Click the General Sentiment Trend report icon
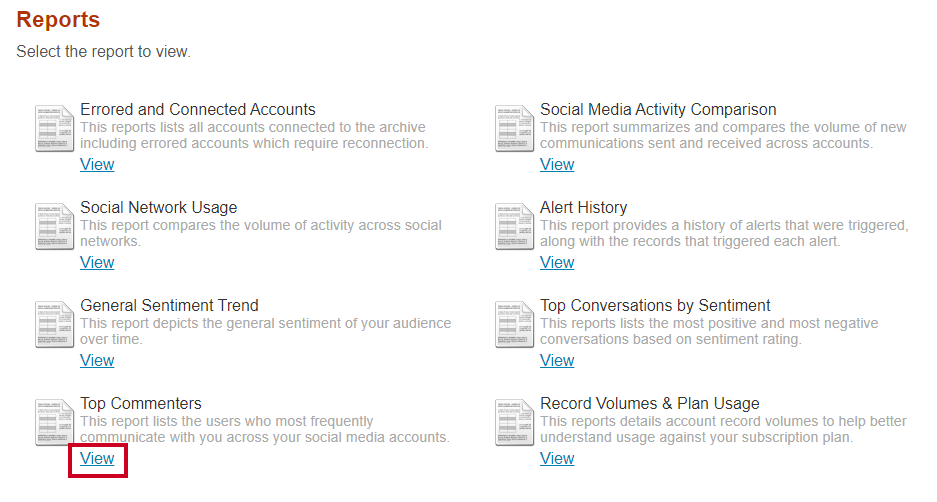The width and height of the screenshot is (937, 502). [x=54, y=324]
